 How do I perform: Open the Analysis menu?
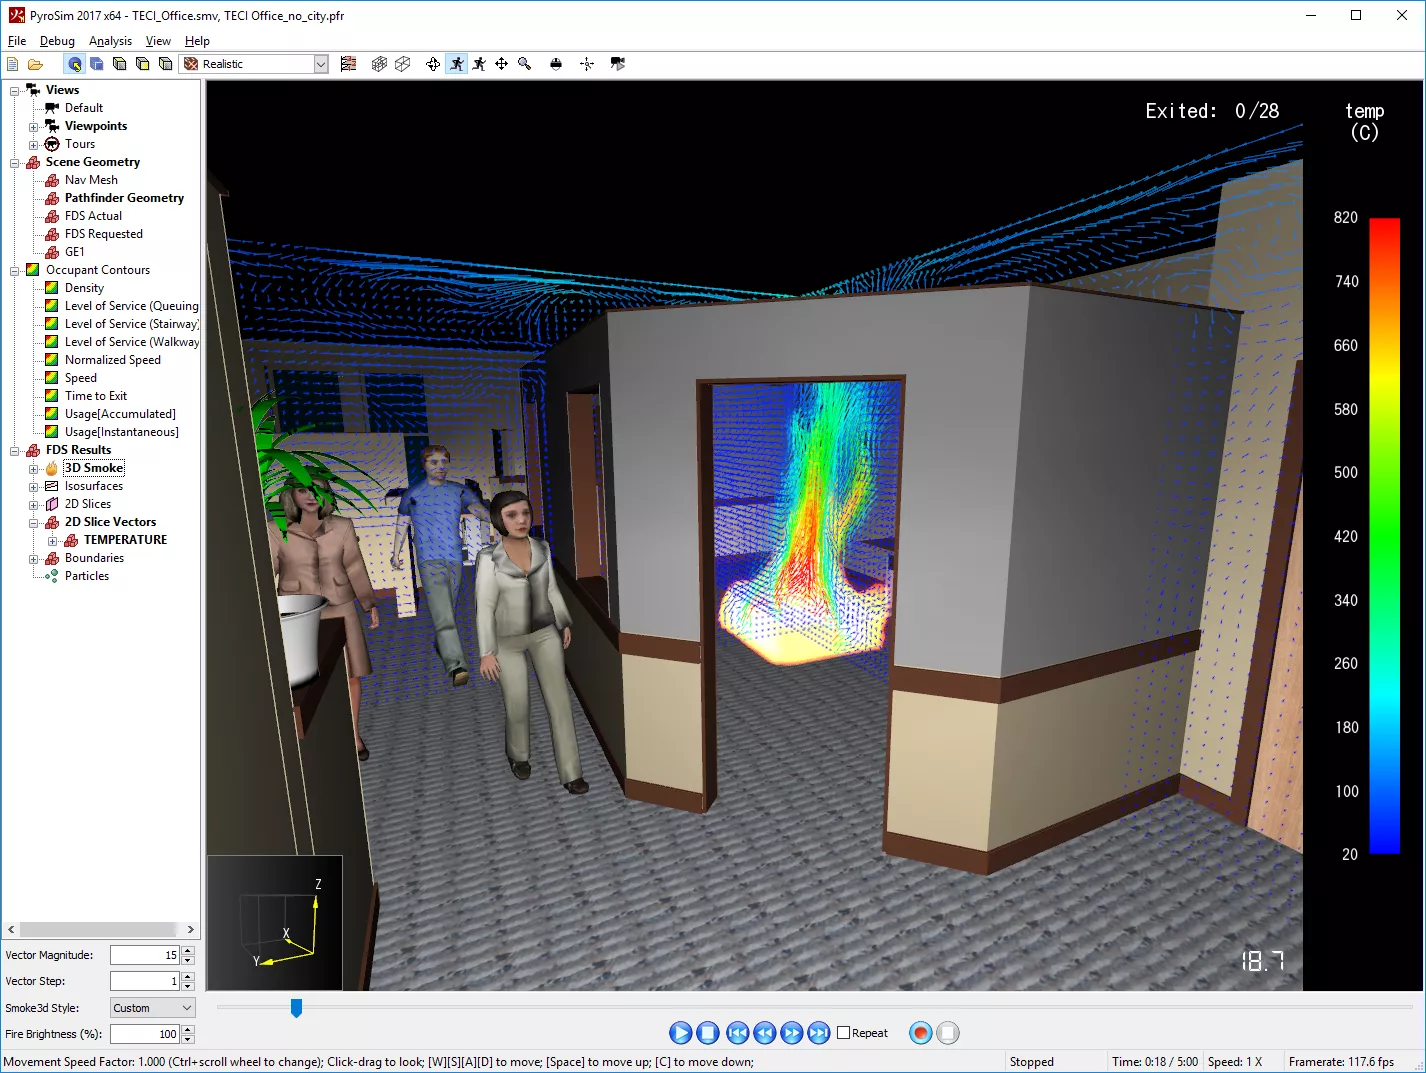[x=110, y=41]
